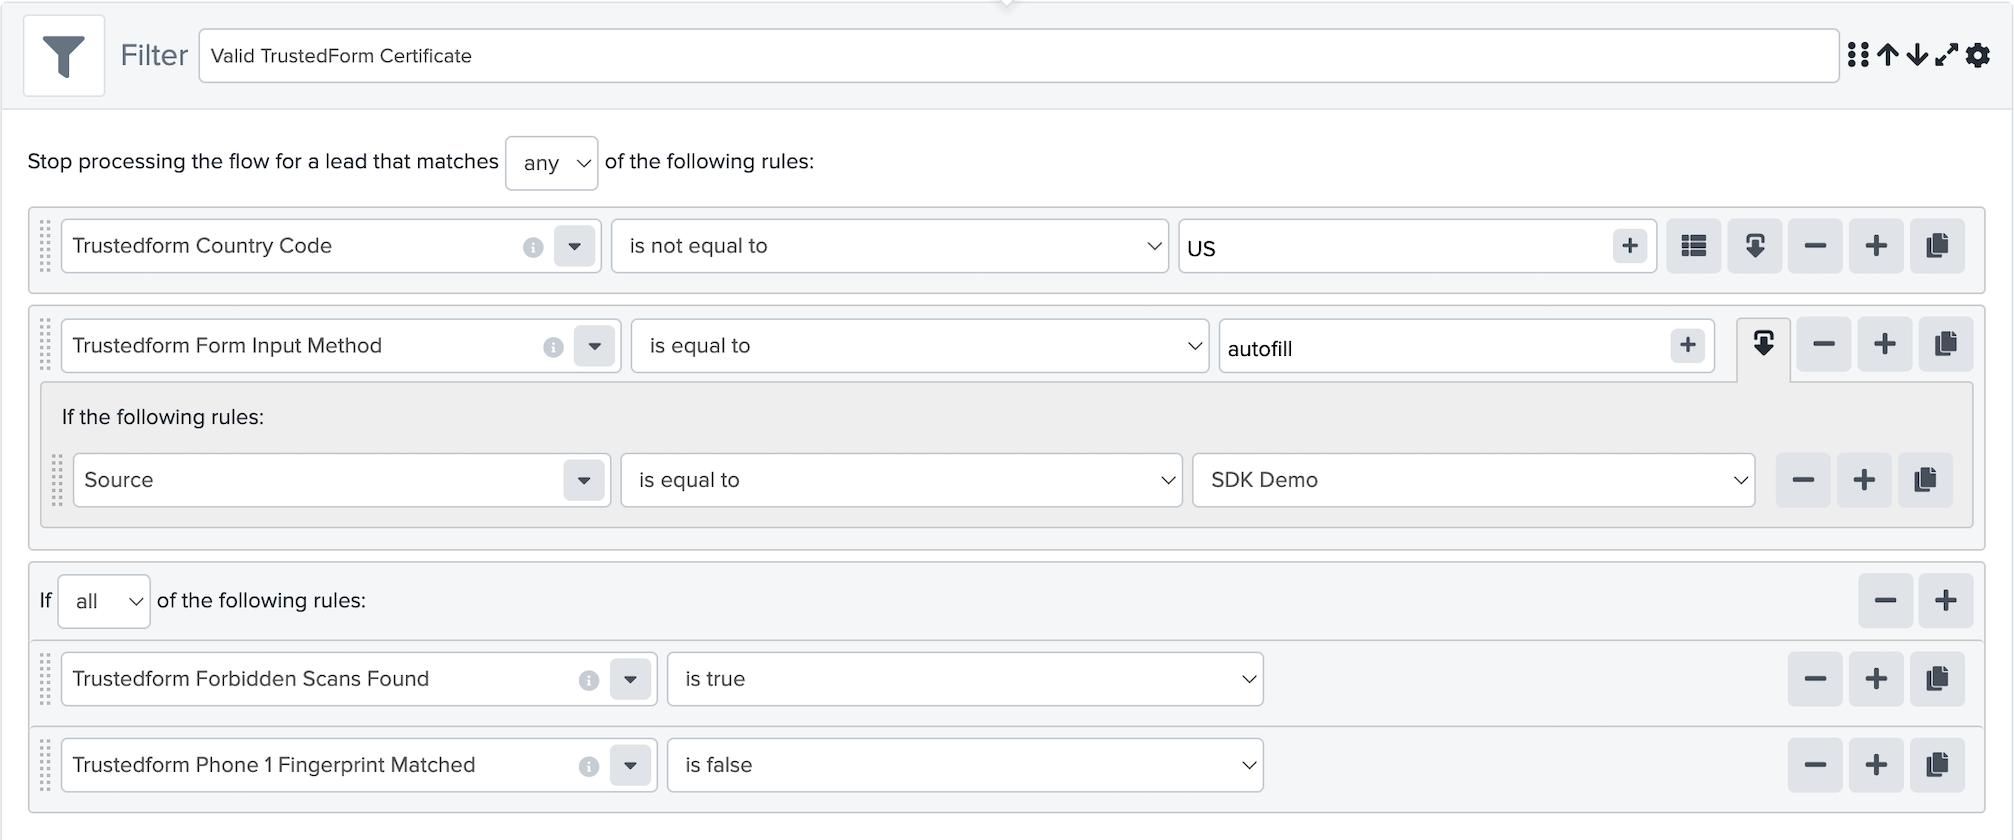2014x840 pixels.
Task: Remove the Form Input Method rule
Action: (1824, 345)
